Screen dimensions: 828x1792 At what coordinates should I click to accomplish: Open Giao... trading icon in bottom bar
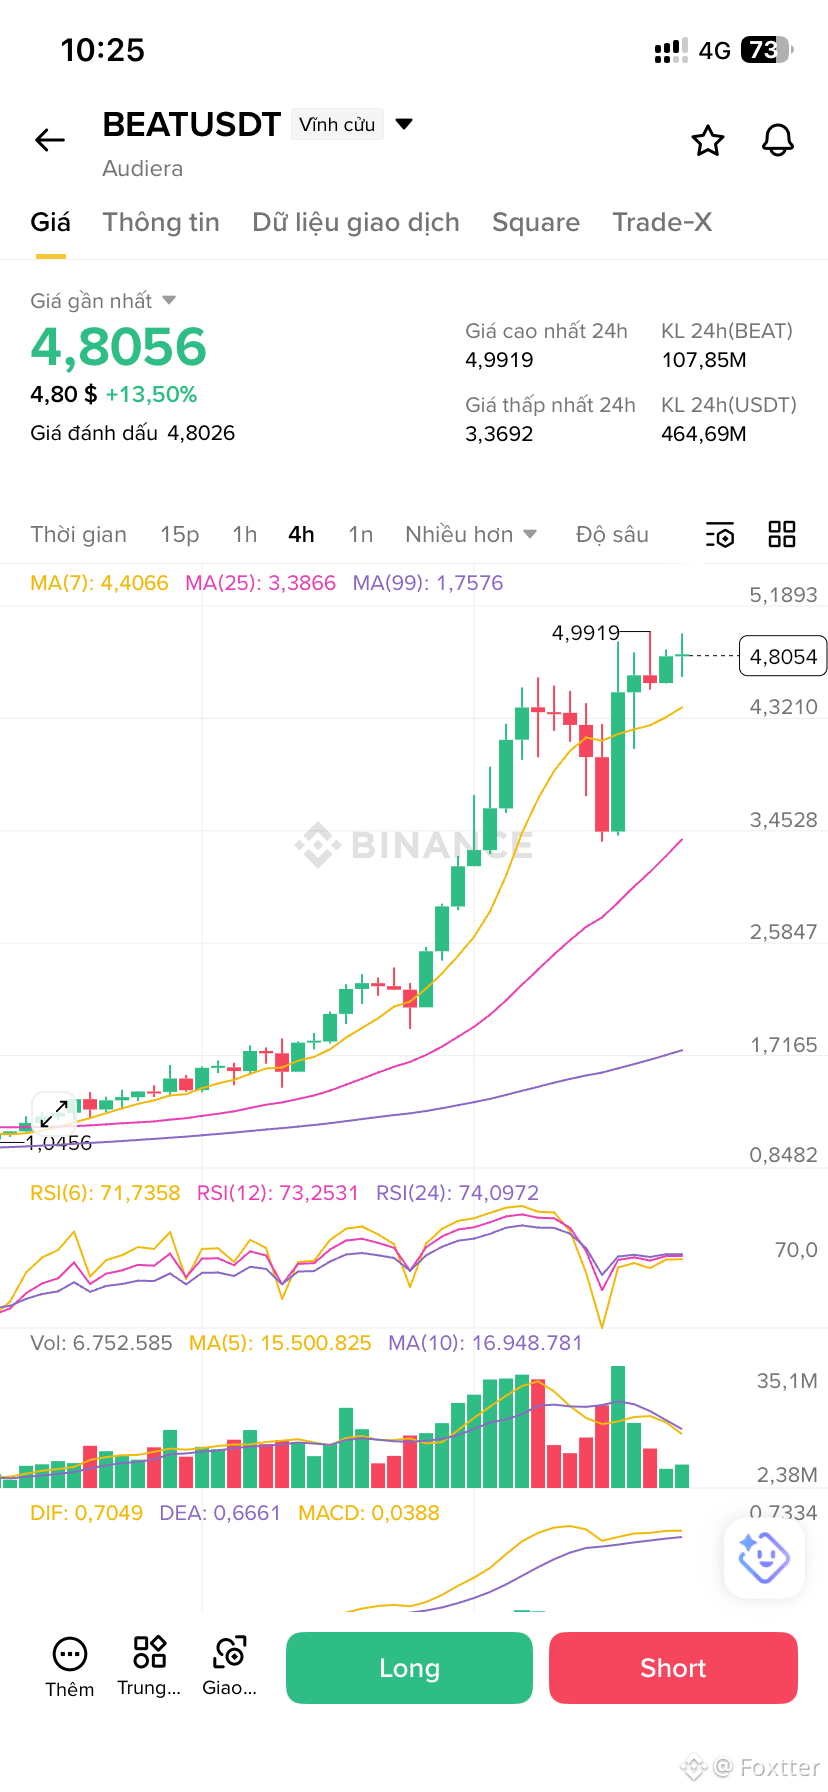tap(230, 1667)
